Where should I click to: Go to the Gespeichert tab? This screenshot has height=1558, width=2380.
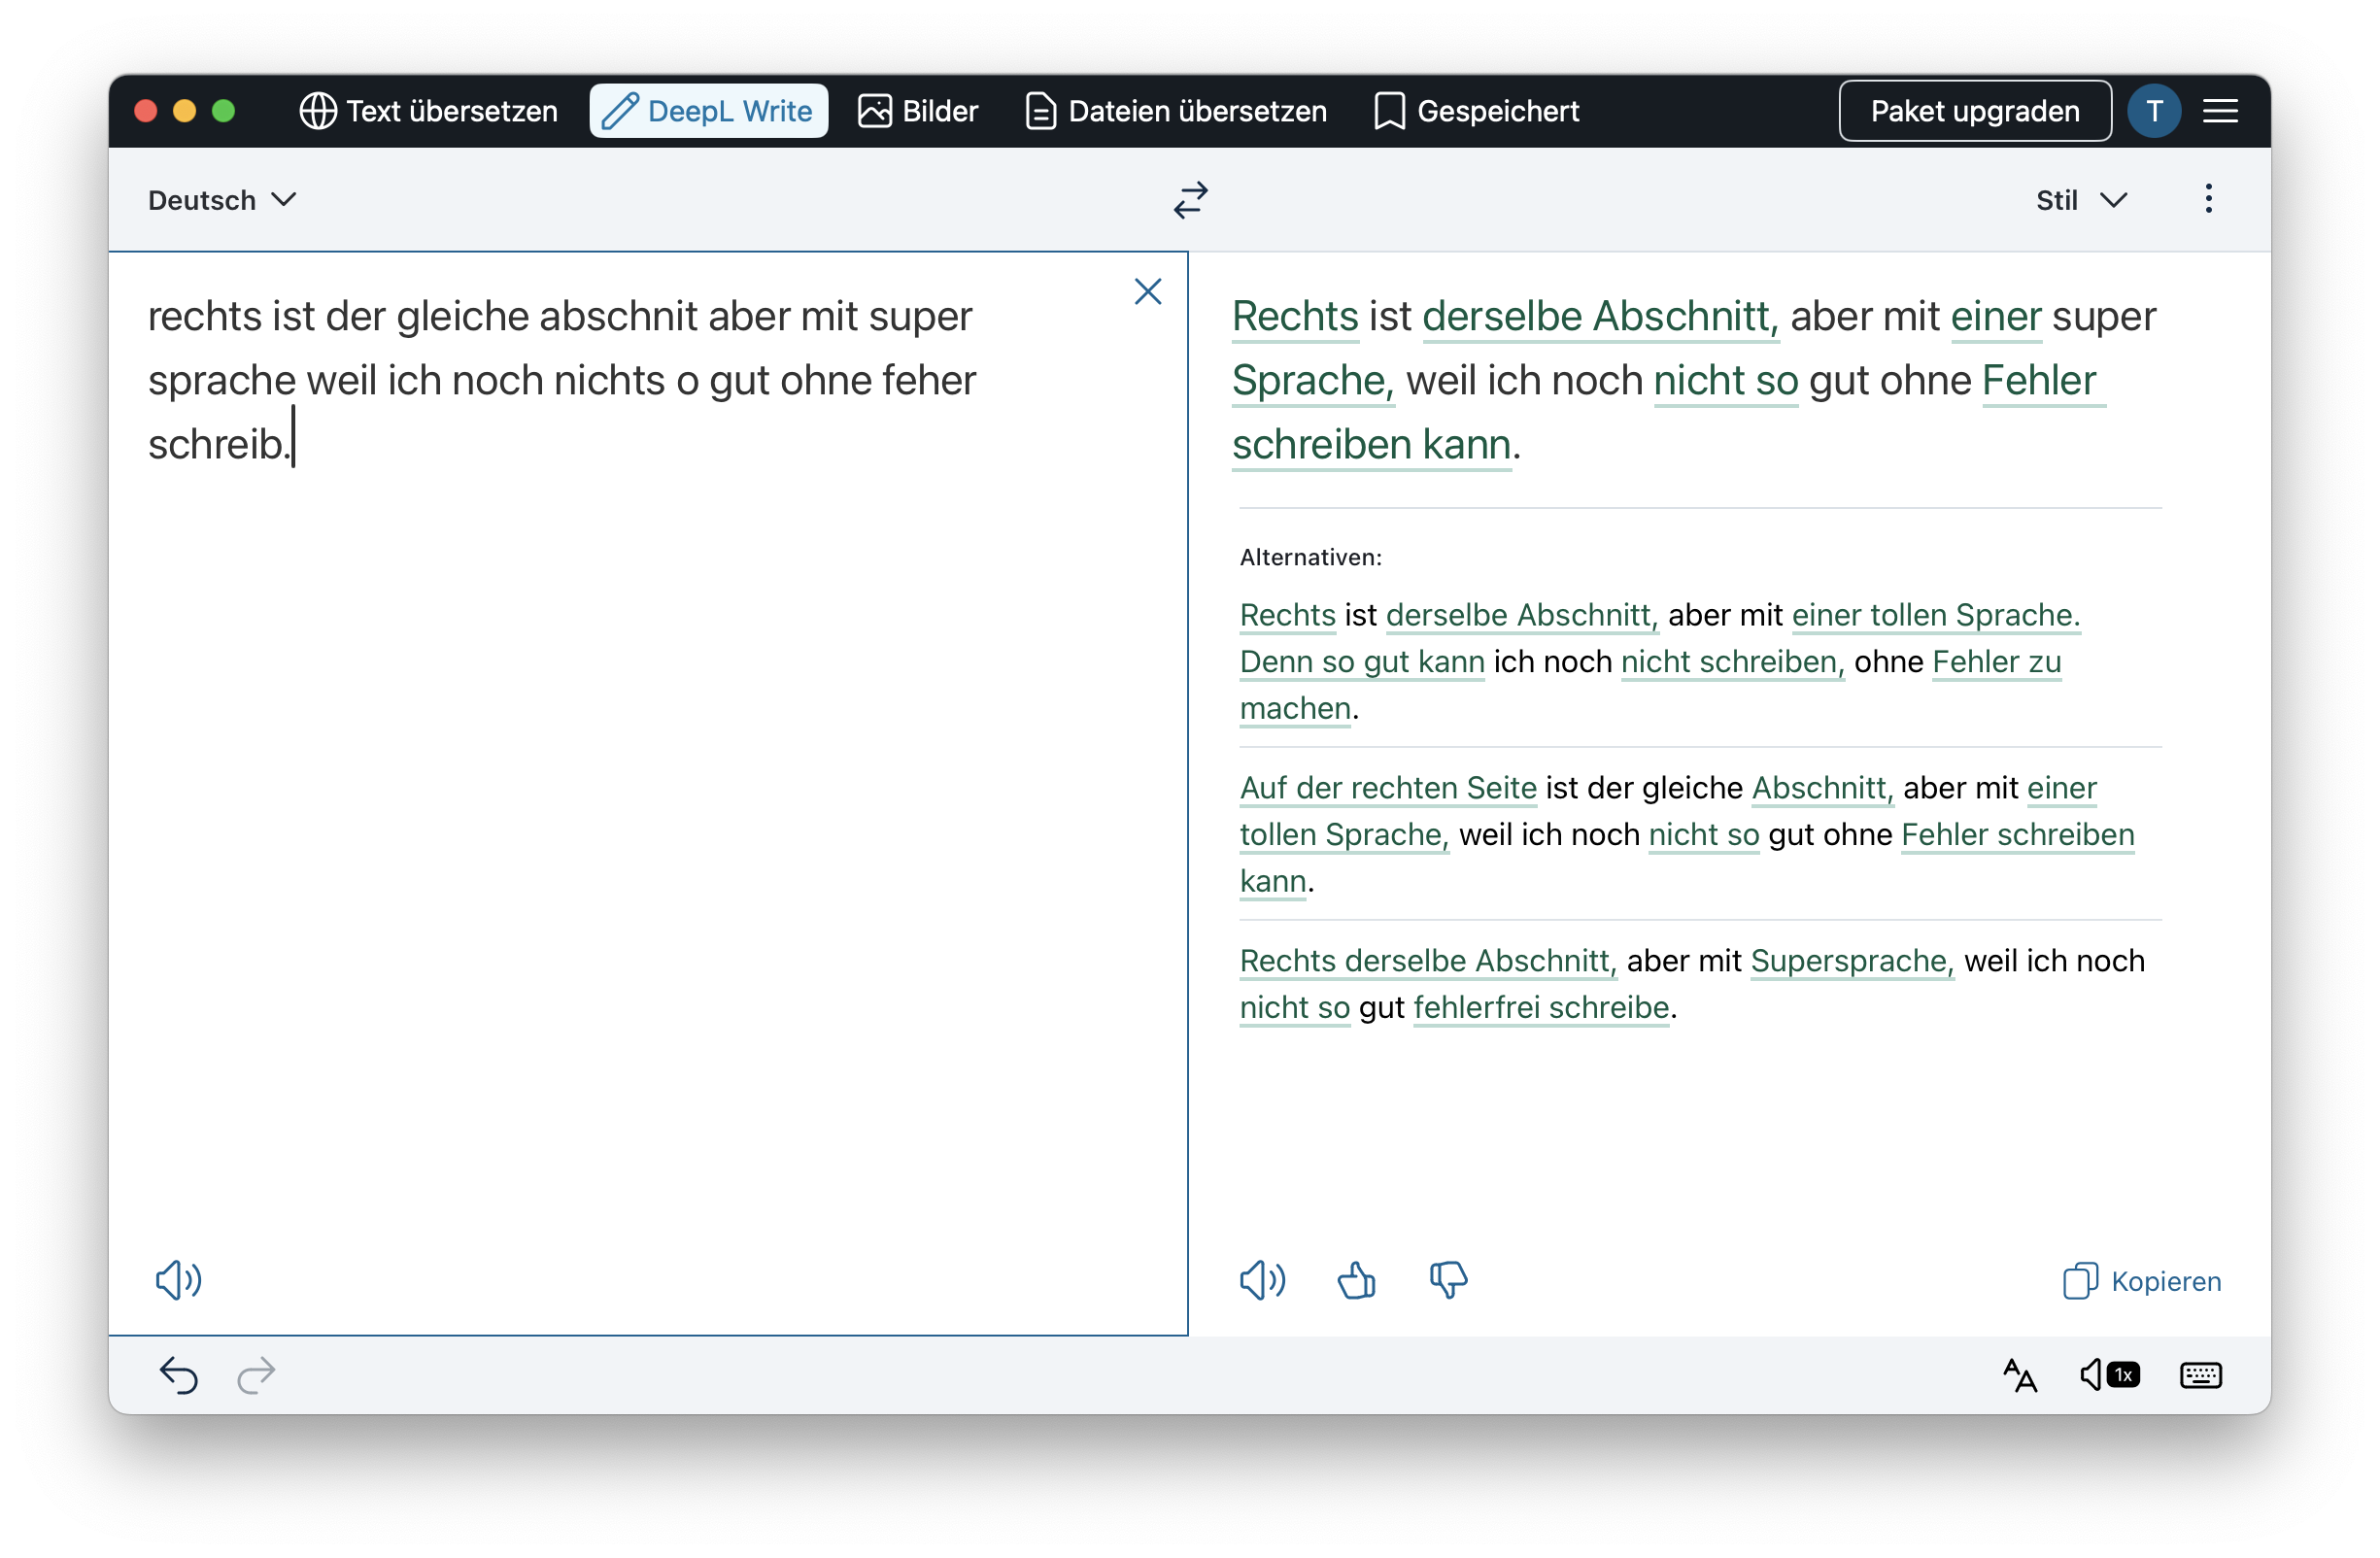coord(1477,111)
